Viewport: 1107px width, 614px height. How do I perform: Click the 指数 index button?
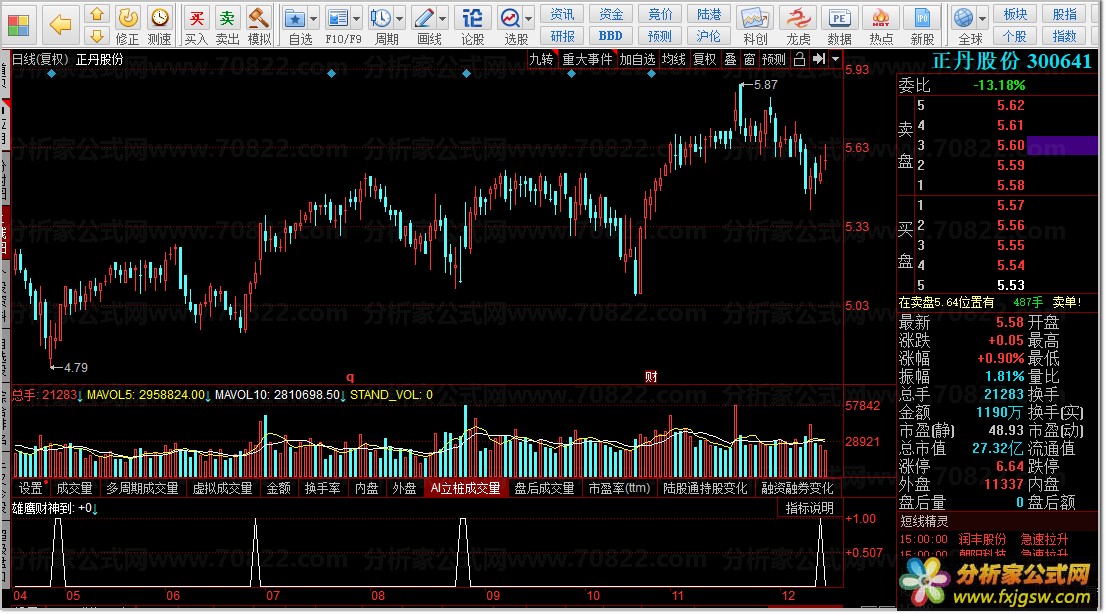click(1065, 36)
